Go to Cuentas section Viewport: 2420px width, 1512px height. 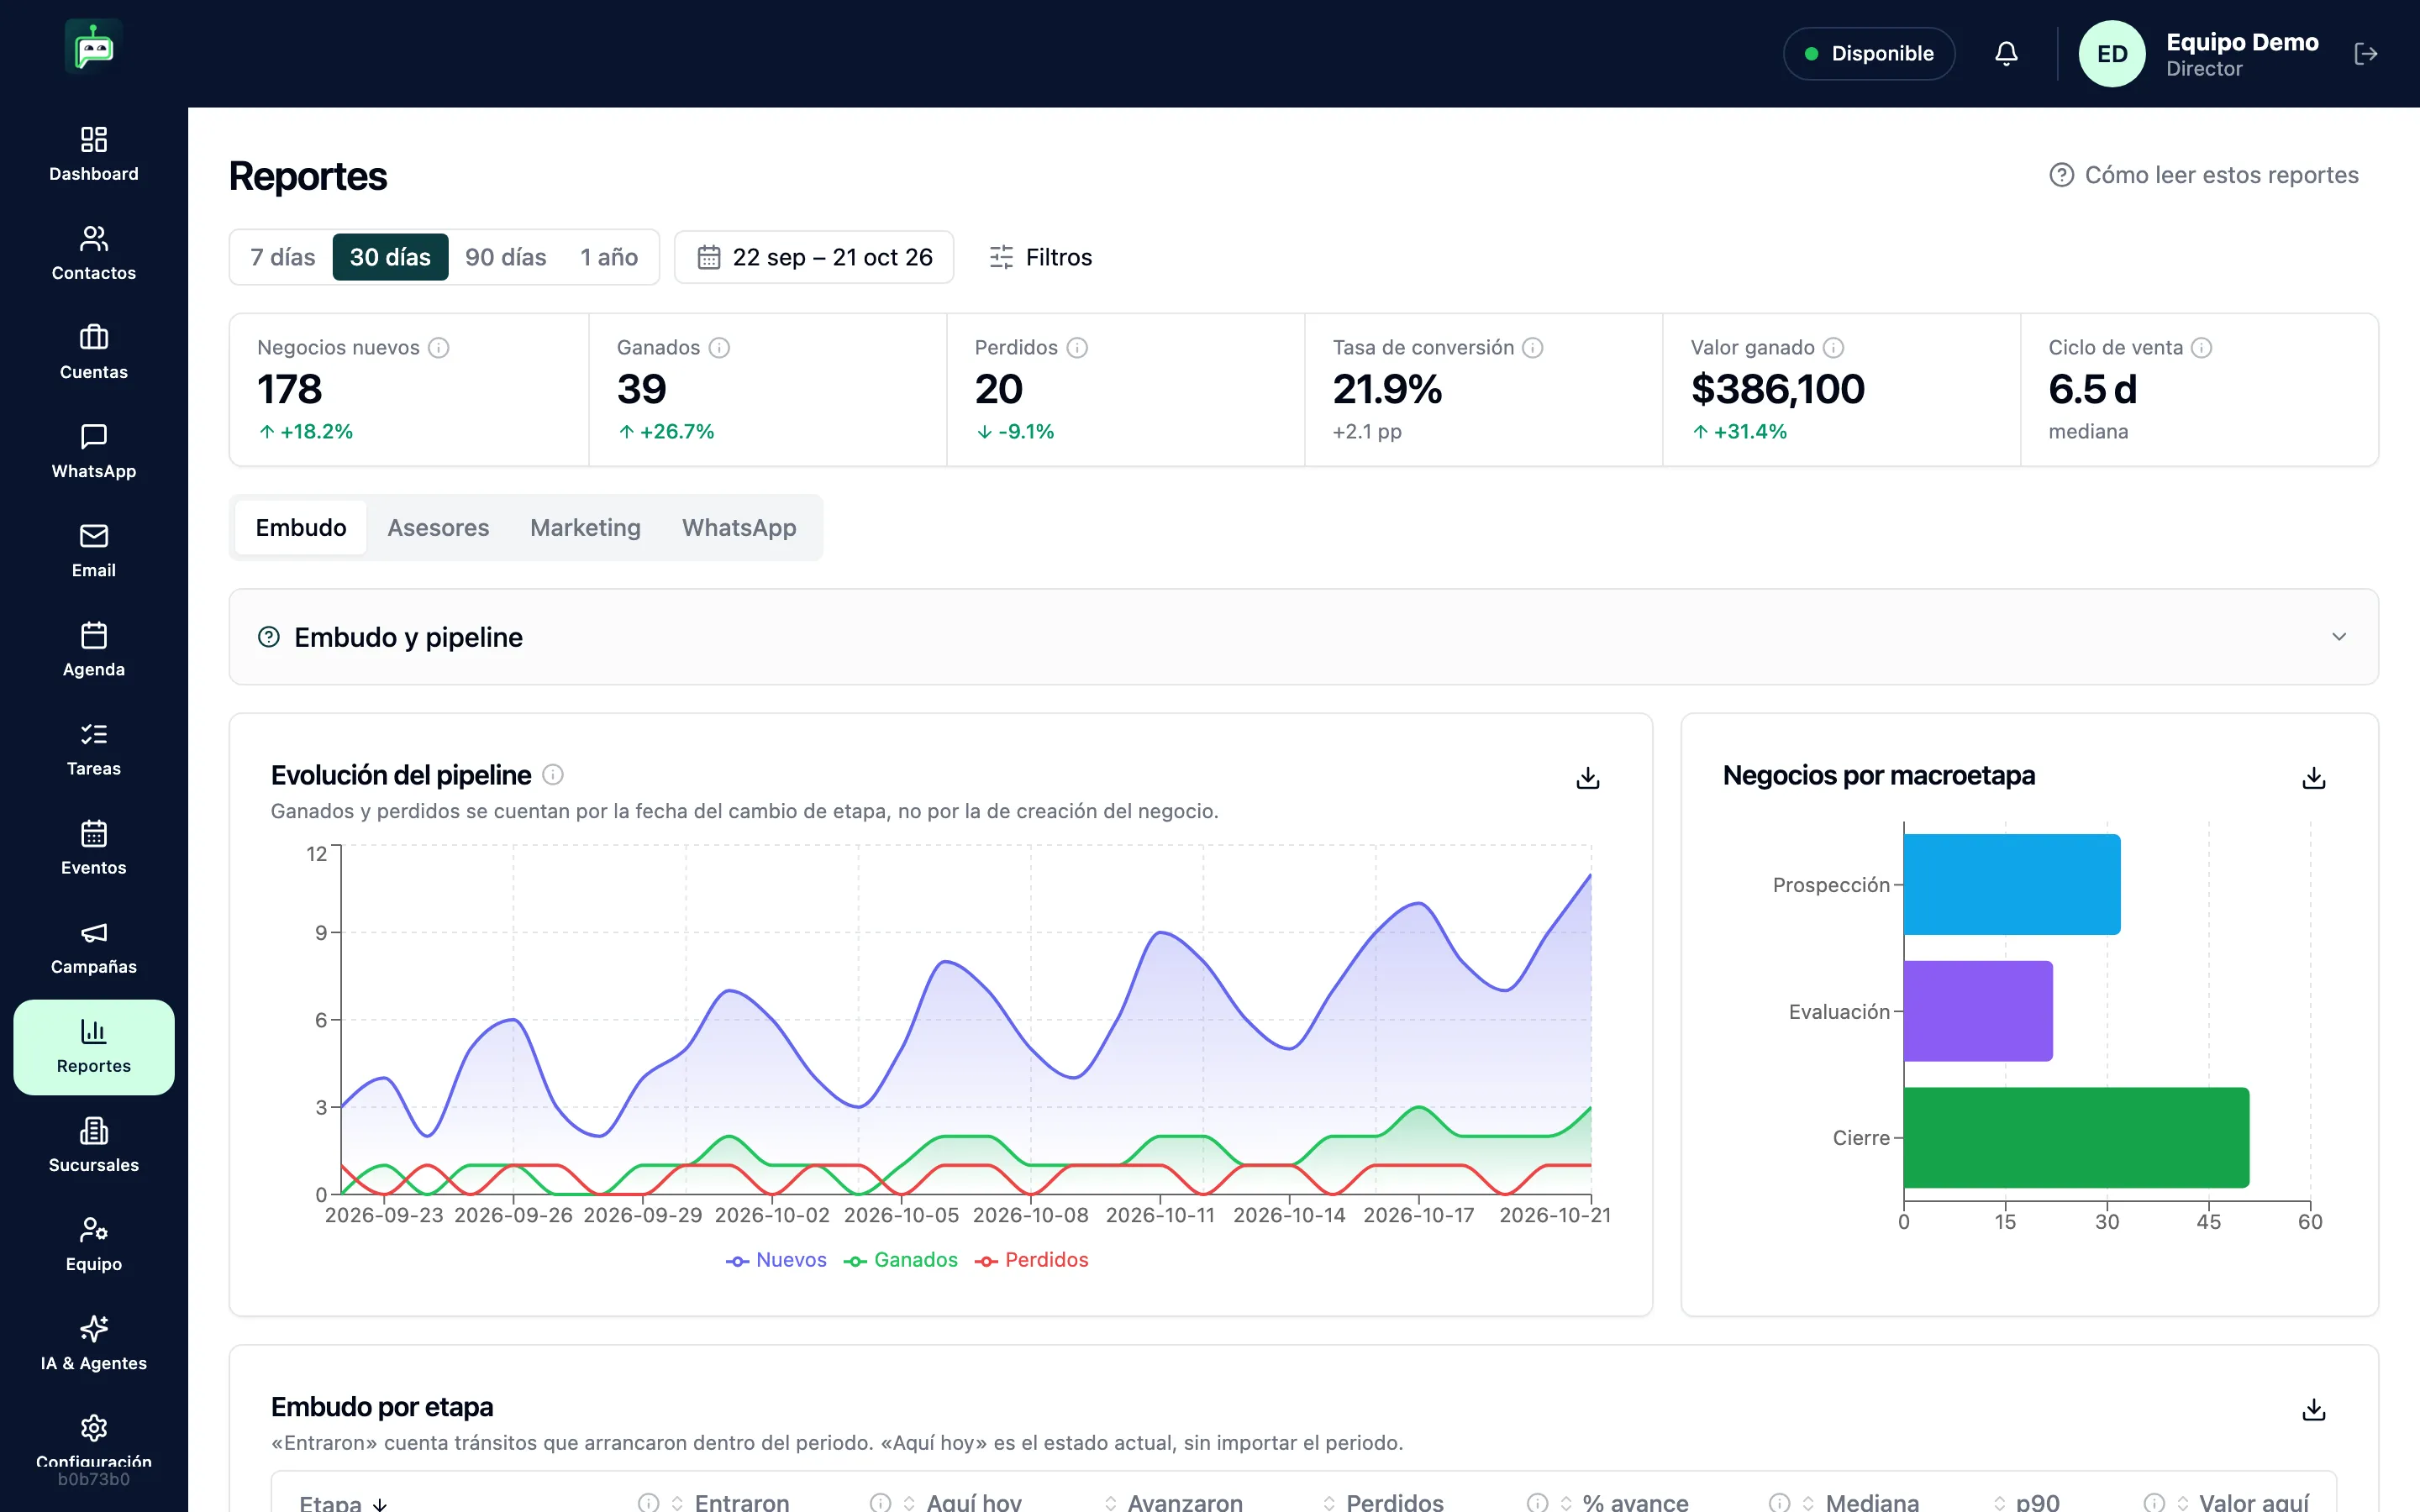[94, 352]
